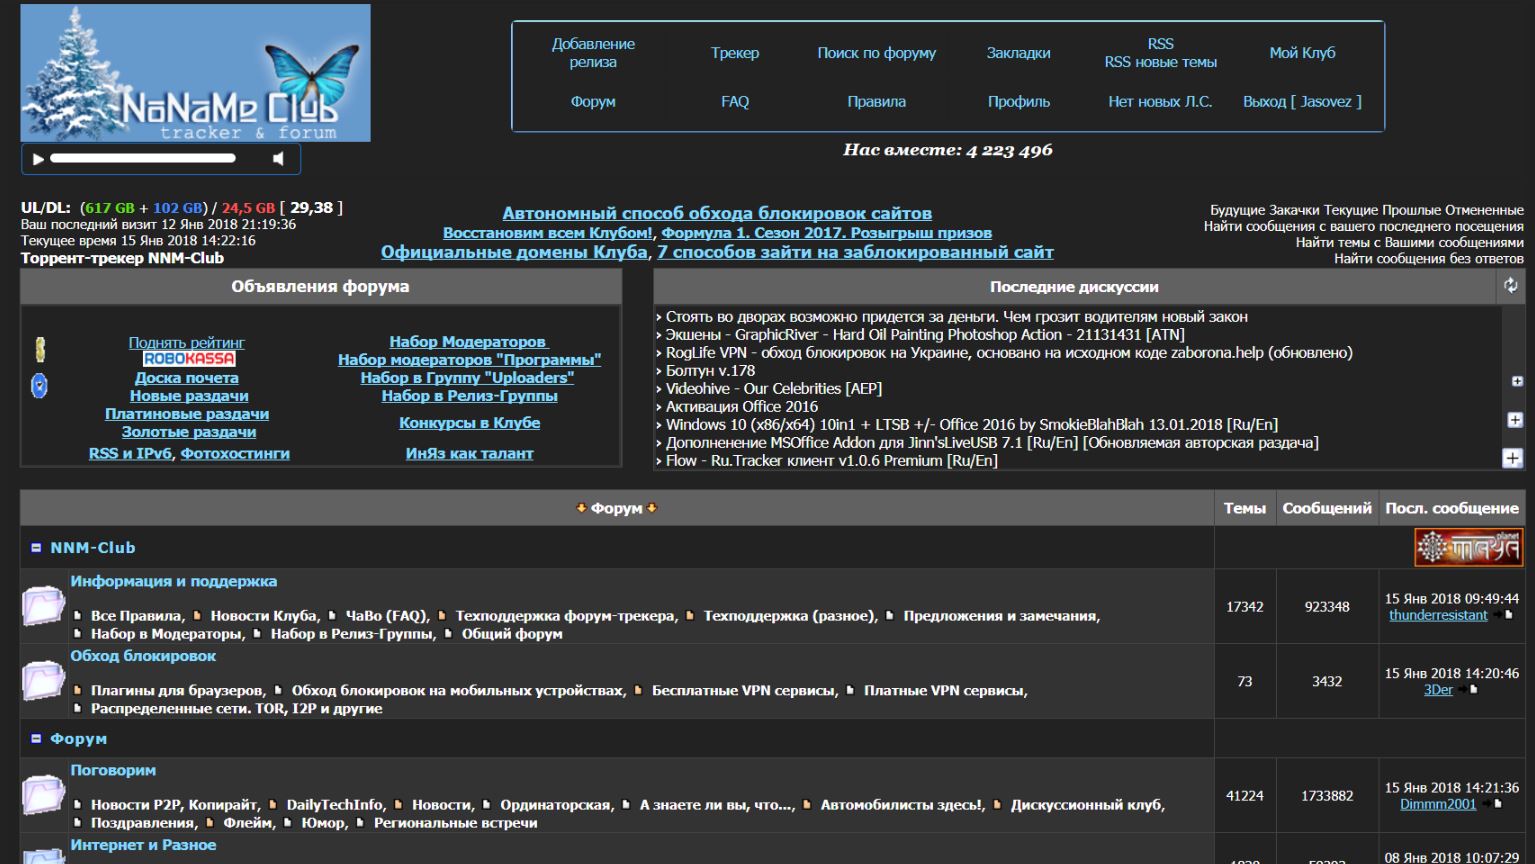Open the Набор Модераторов announcement link
1535x864 pixels.
tap(469, 342)
